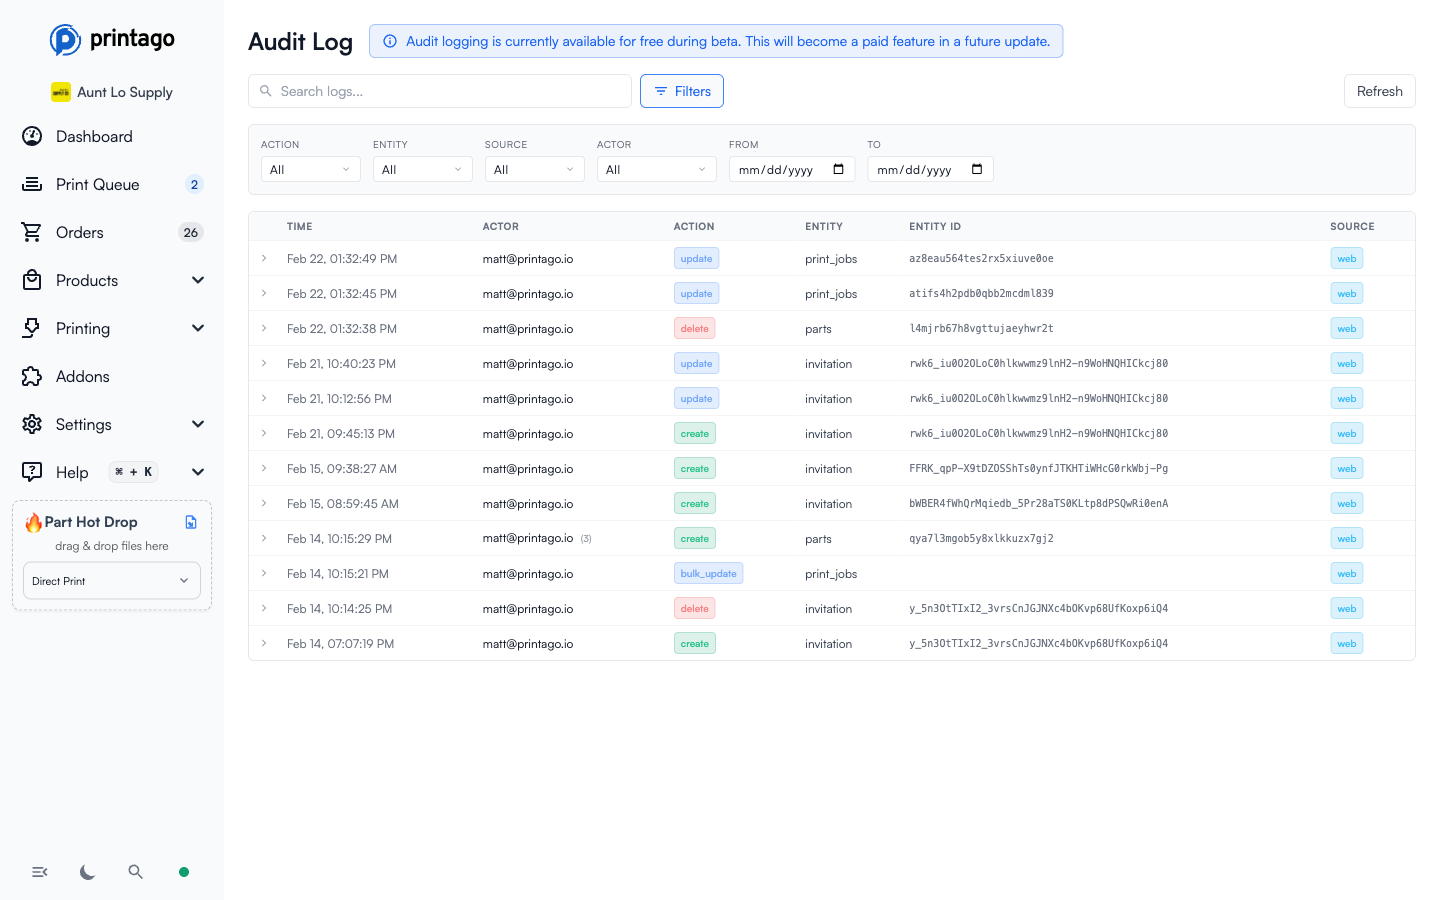Open the Dashboard from the sidebar

[94, 136]
